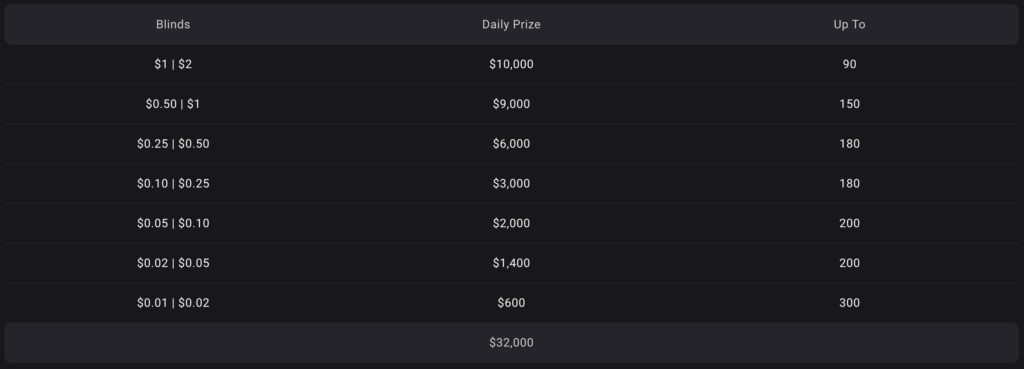Viewport: 1024px width, 369px height.
Task: Click the 90 value in Up To column
Action: coord(849,64)
